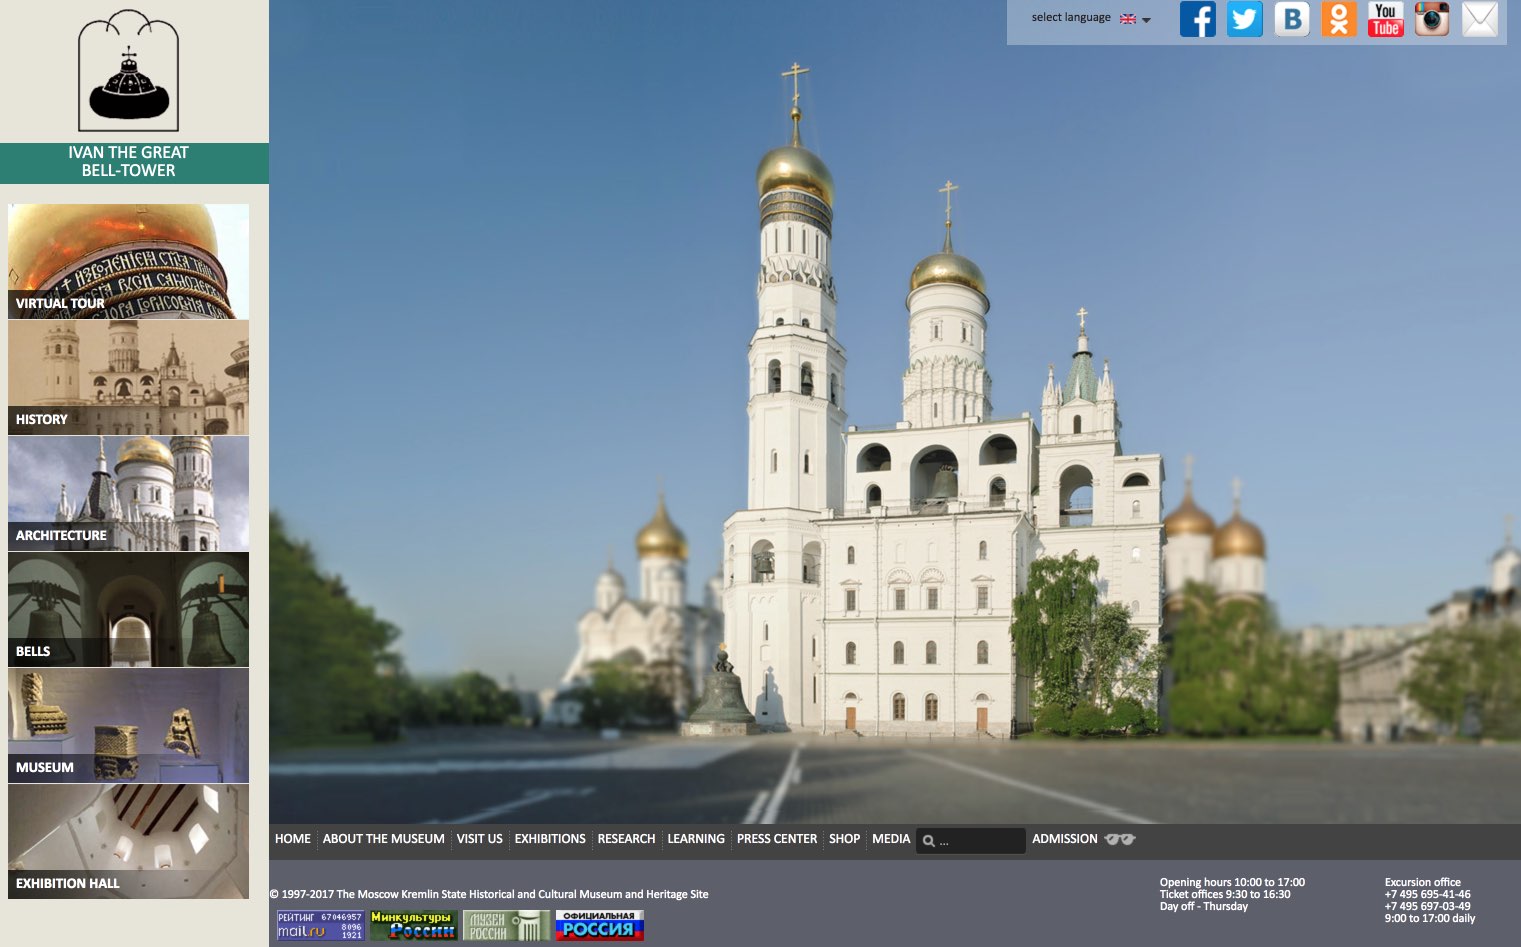Open the Exhibition Hall thumbnail
This screenshot has height=947, width=1521.
pyautogui.click(x=128, y=842)
